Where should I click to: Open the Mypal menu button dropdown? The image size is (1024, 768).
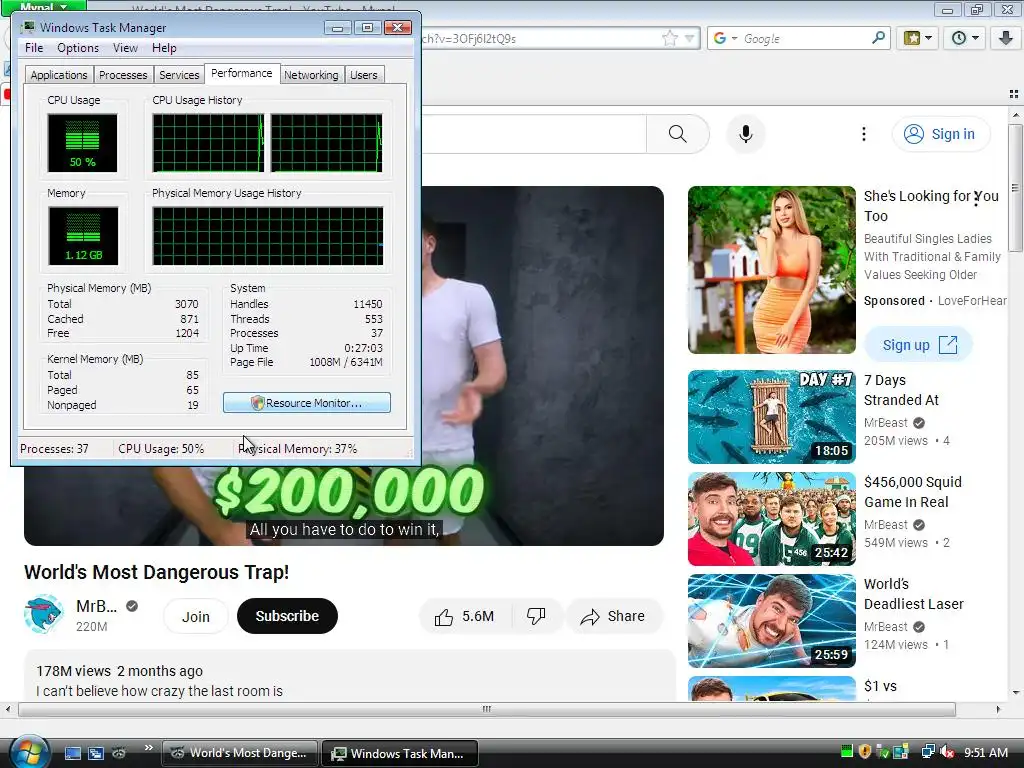pyautogui.click(x=44, y=7)
